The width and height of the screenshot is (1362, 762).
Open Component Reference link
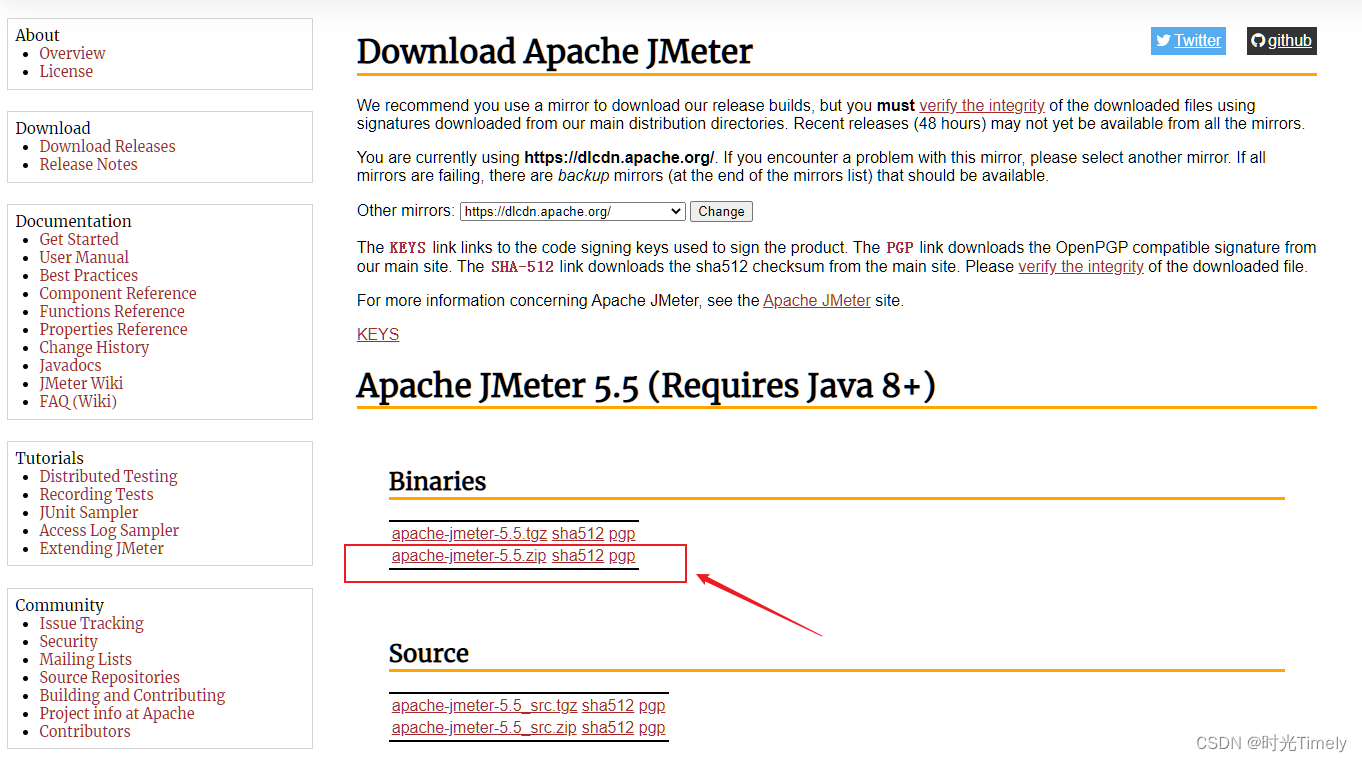pos(118,293)
